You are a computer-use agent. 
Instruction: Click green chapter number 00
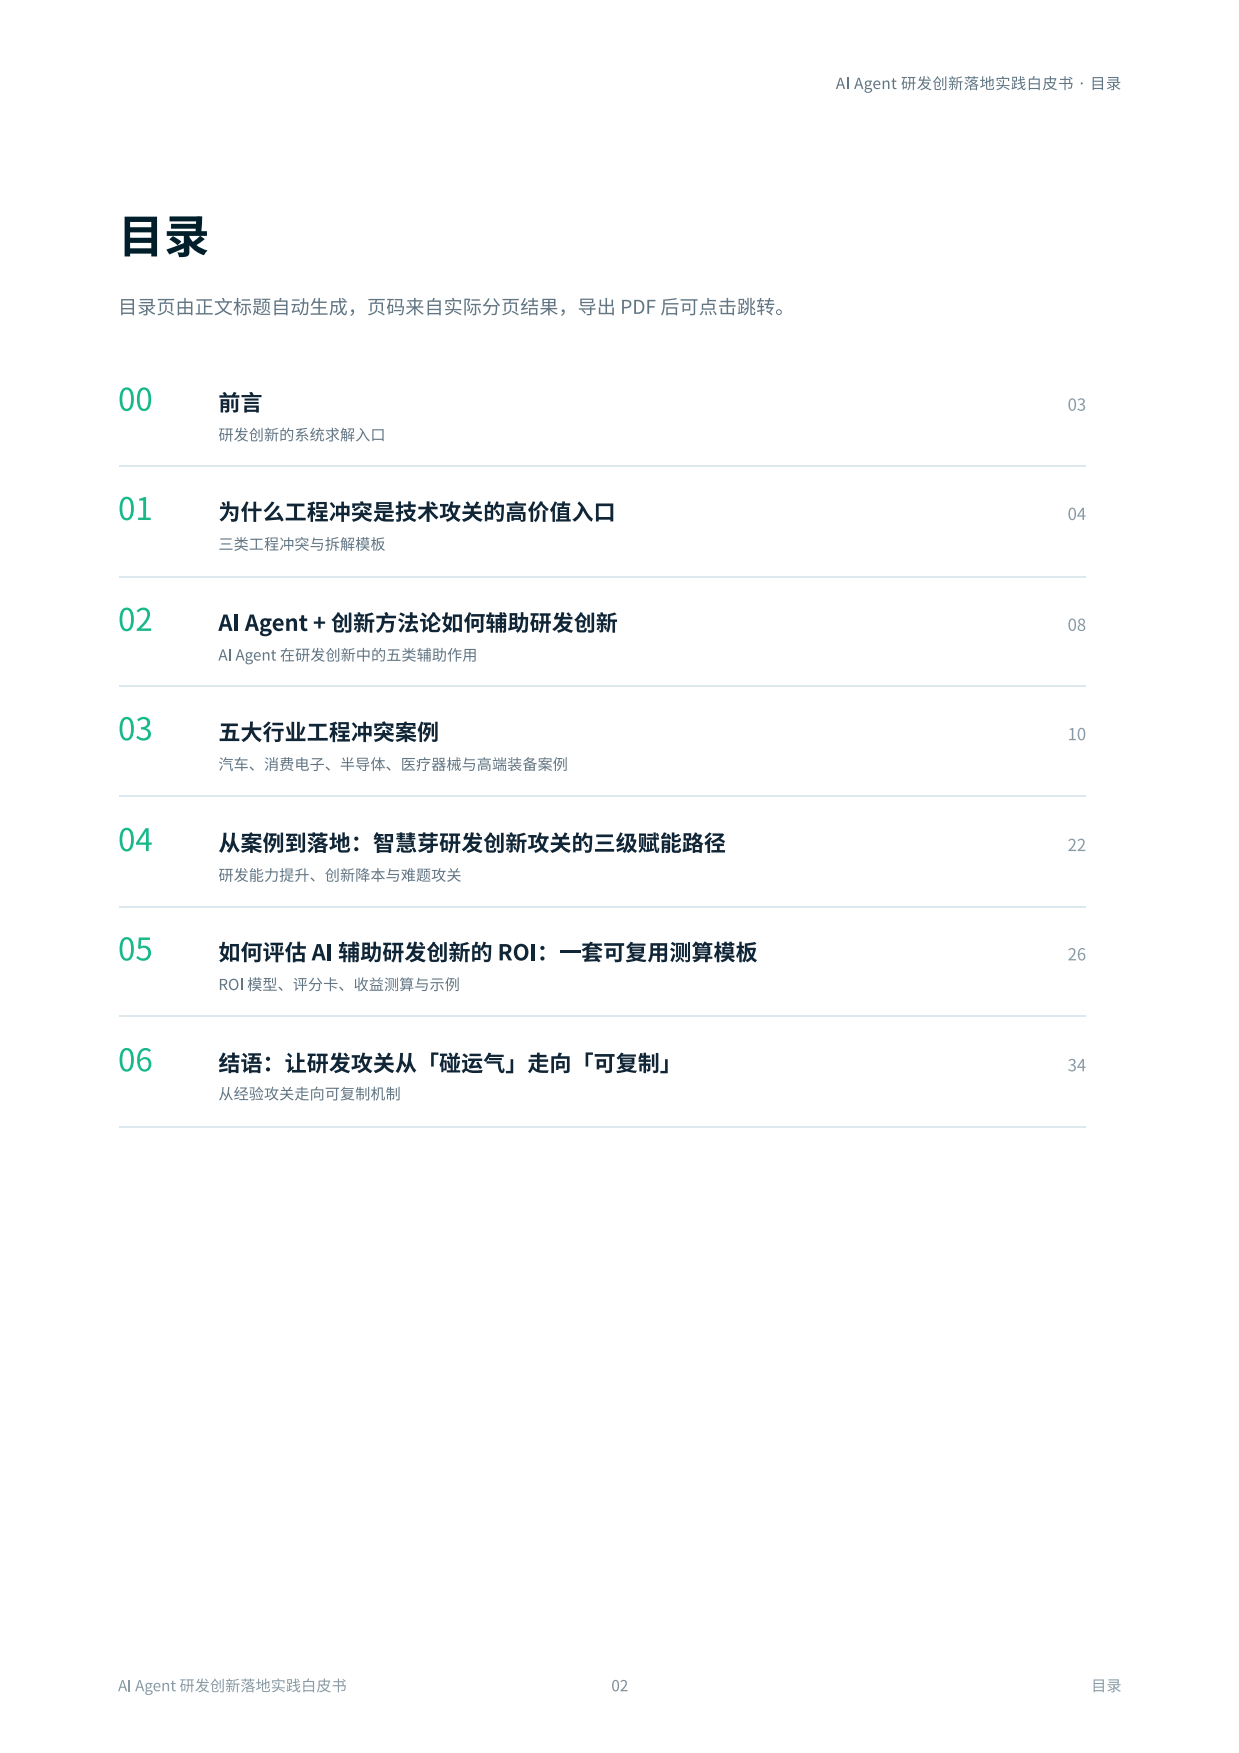click(135, 400)
